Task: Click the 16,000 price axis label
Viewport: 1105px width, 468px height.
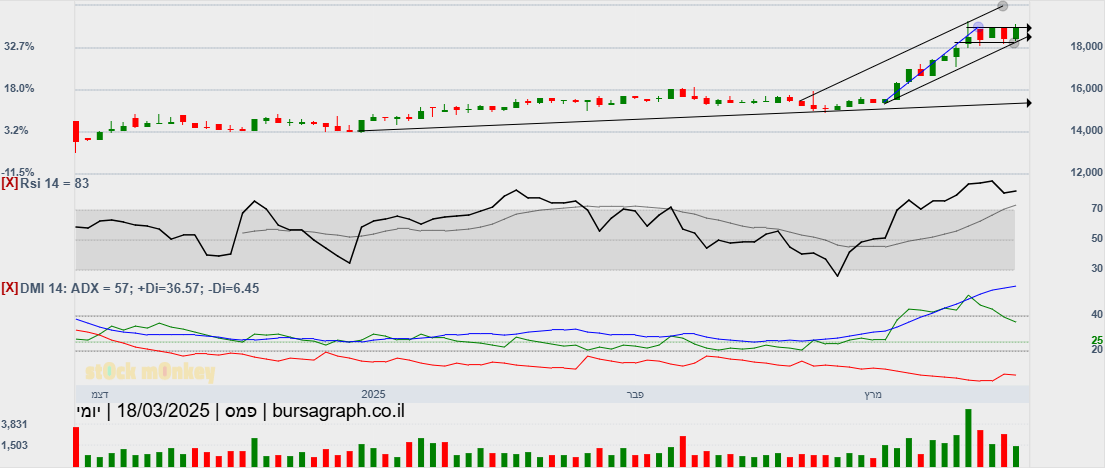Action: click(x=1086, y=89)
